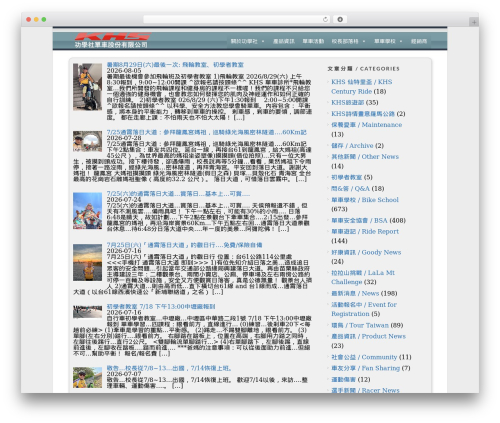Image resolution: width=500 pixels, height=423 pixels.
Task: Open the Product News category
Action: coord(368,336)
